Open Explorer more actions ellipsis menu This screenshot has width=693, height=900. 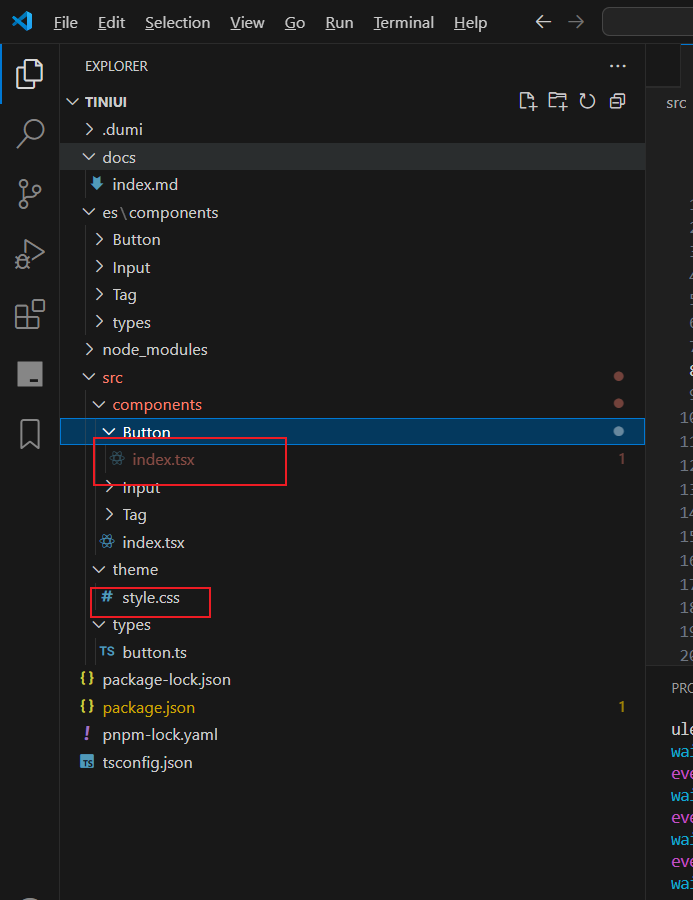click(617, 66)
